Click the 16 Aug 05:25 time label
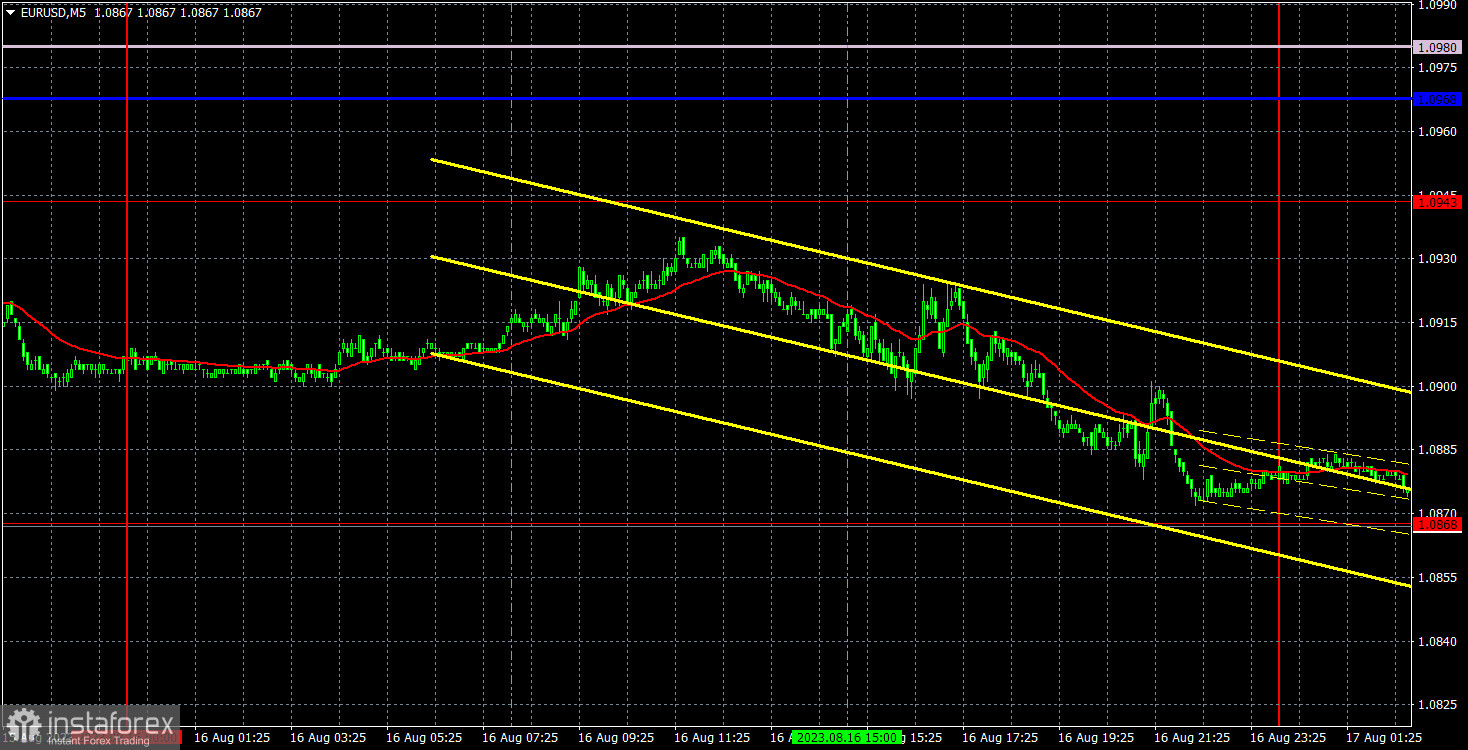The image size is (1468, 750). point(424,737)
